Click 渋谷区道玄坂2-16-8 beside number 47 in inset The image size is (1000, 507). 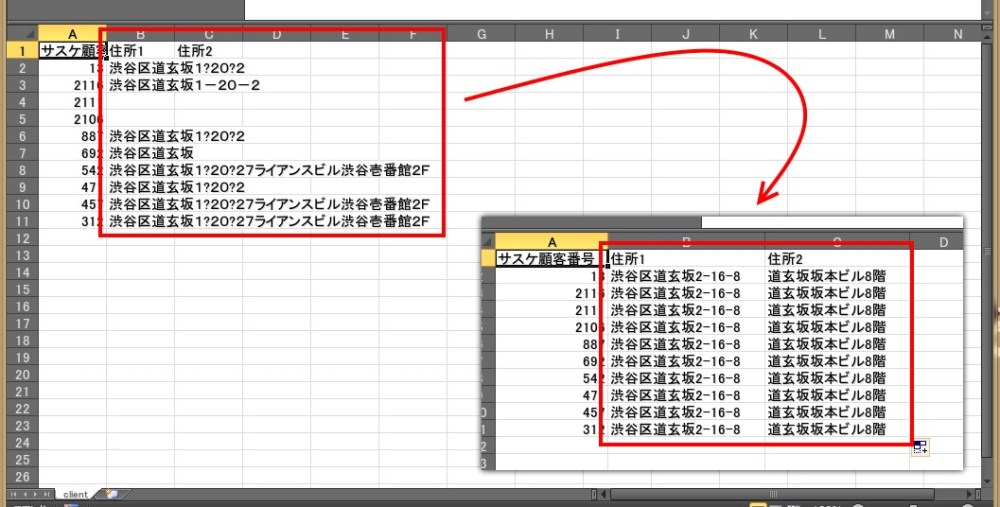click(675, 395)
